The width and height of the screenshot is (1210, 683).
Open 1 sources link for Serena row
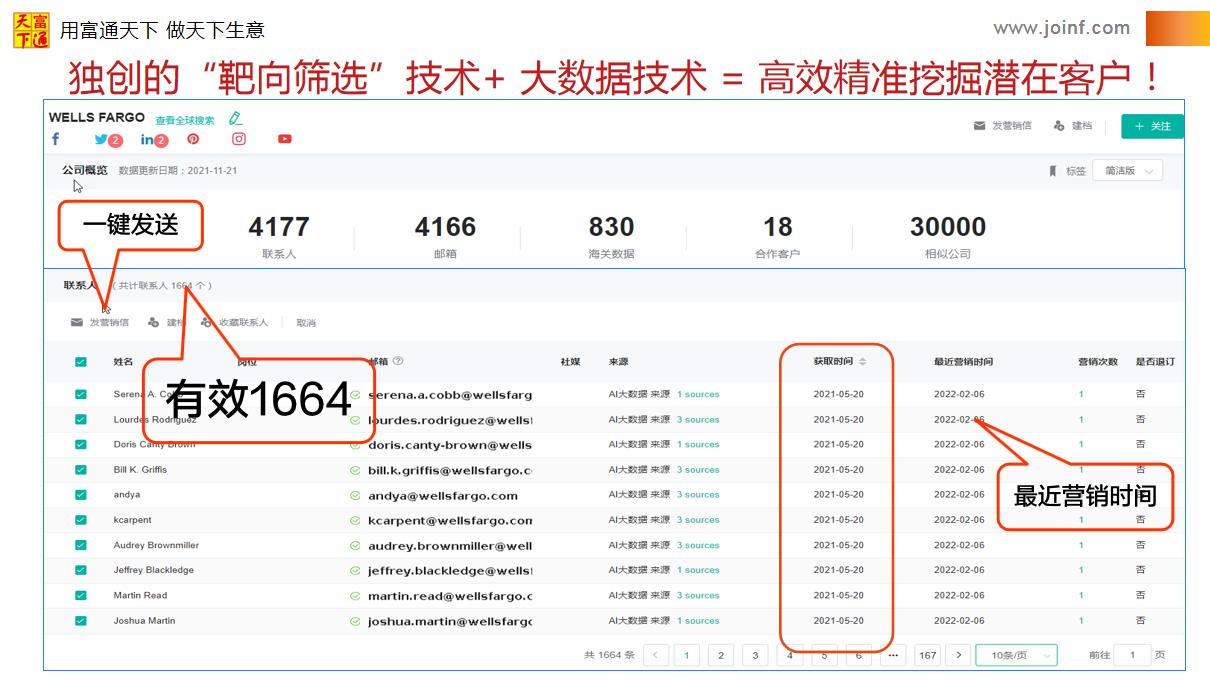698,394
